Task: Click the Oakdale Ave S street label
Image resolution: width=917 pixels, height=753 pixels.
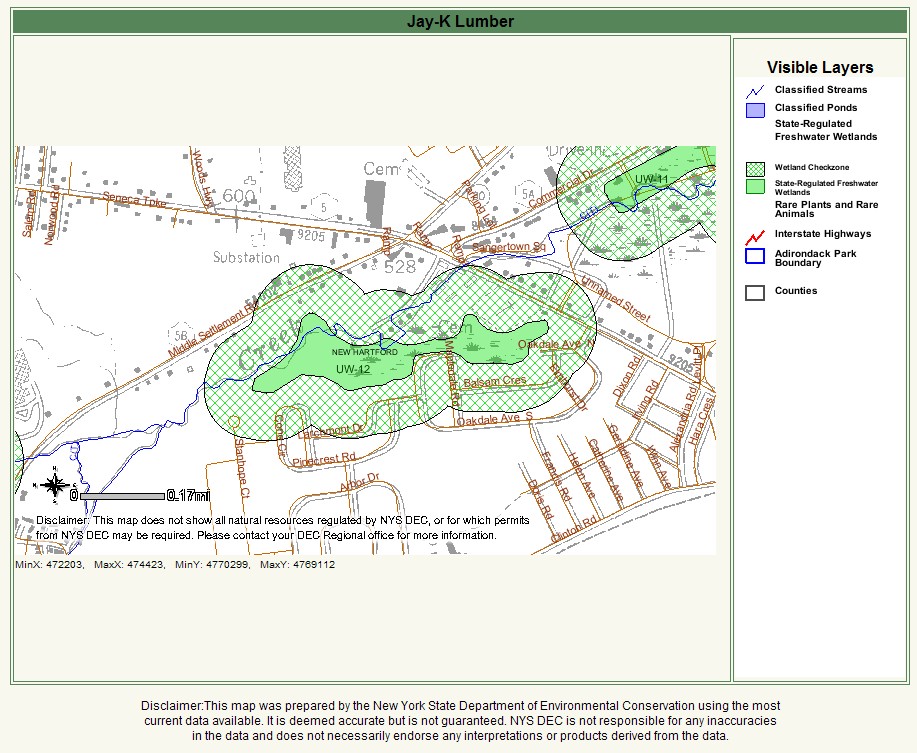Action: tap(495, 419)
